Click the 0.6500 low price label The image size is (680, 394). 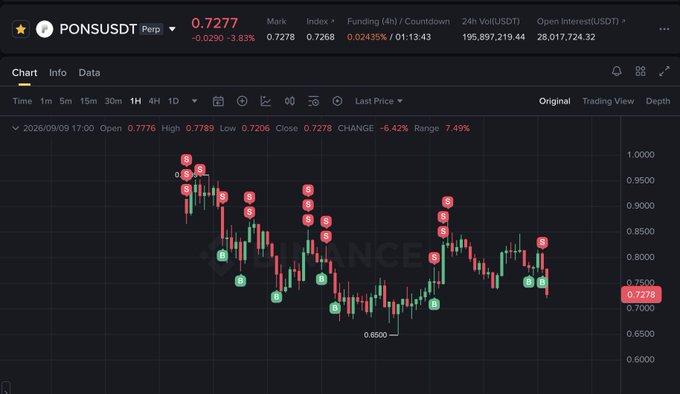click(x=375, y=335)
